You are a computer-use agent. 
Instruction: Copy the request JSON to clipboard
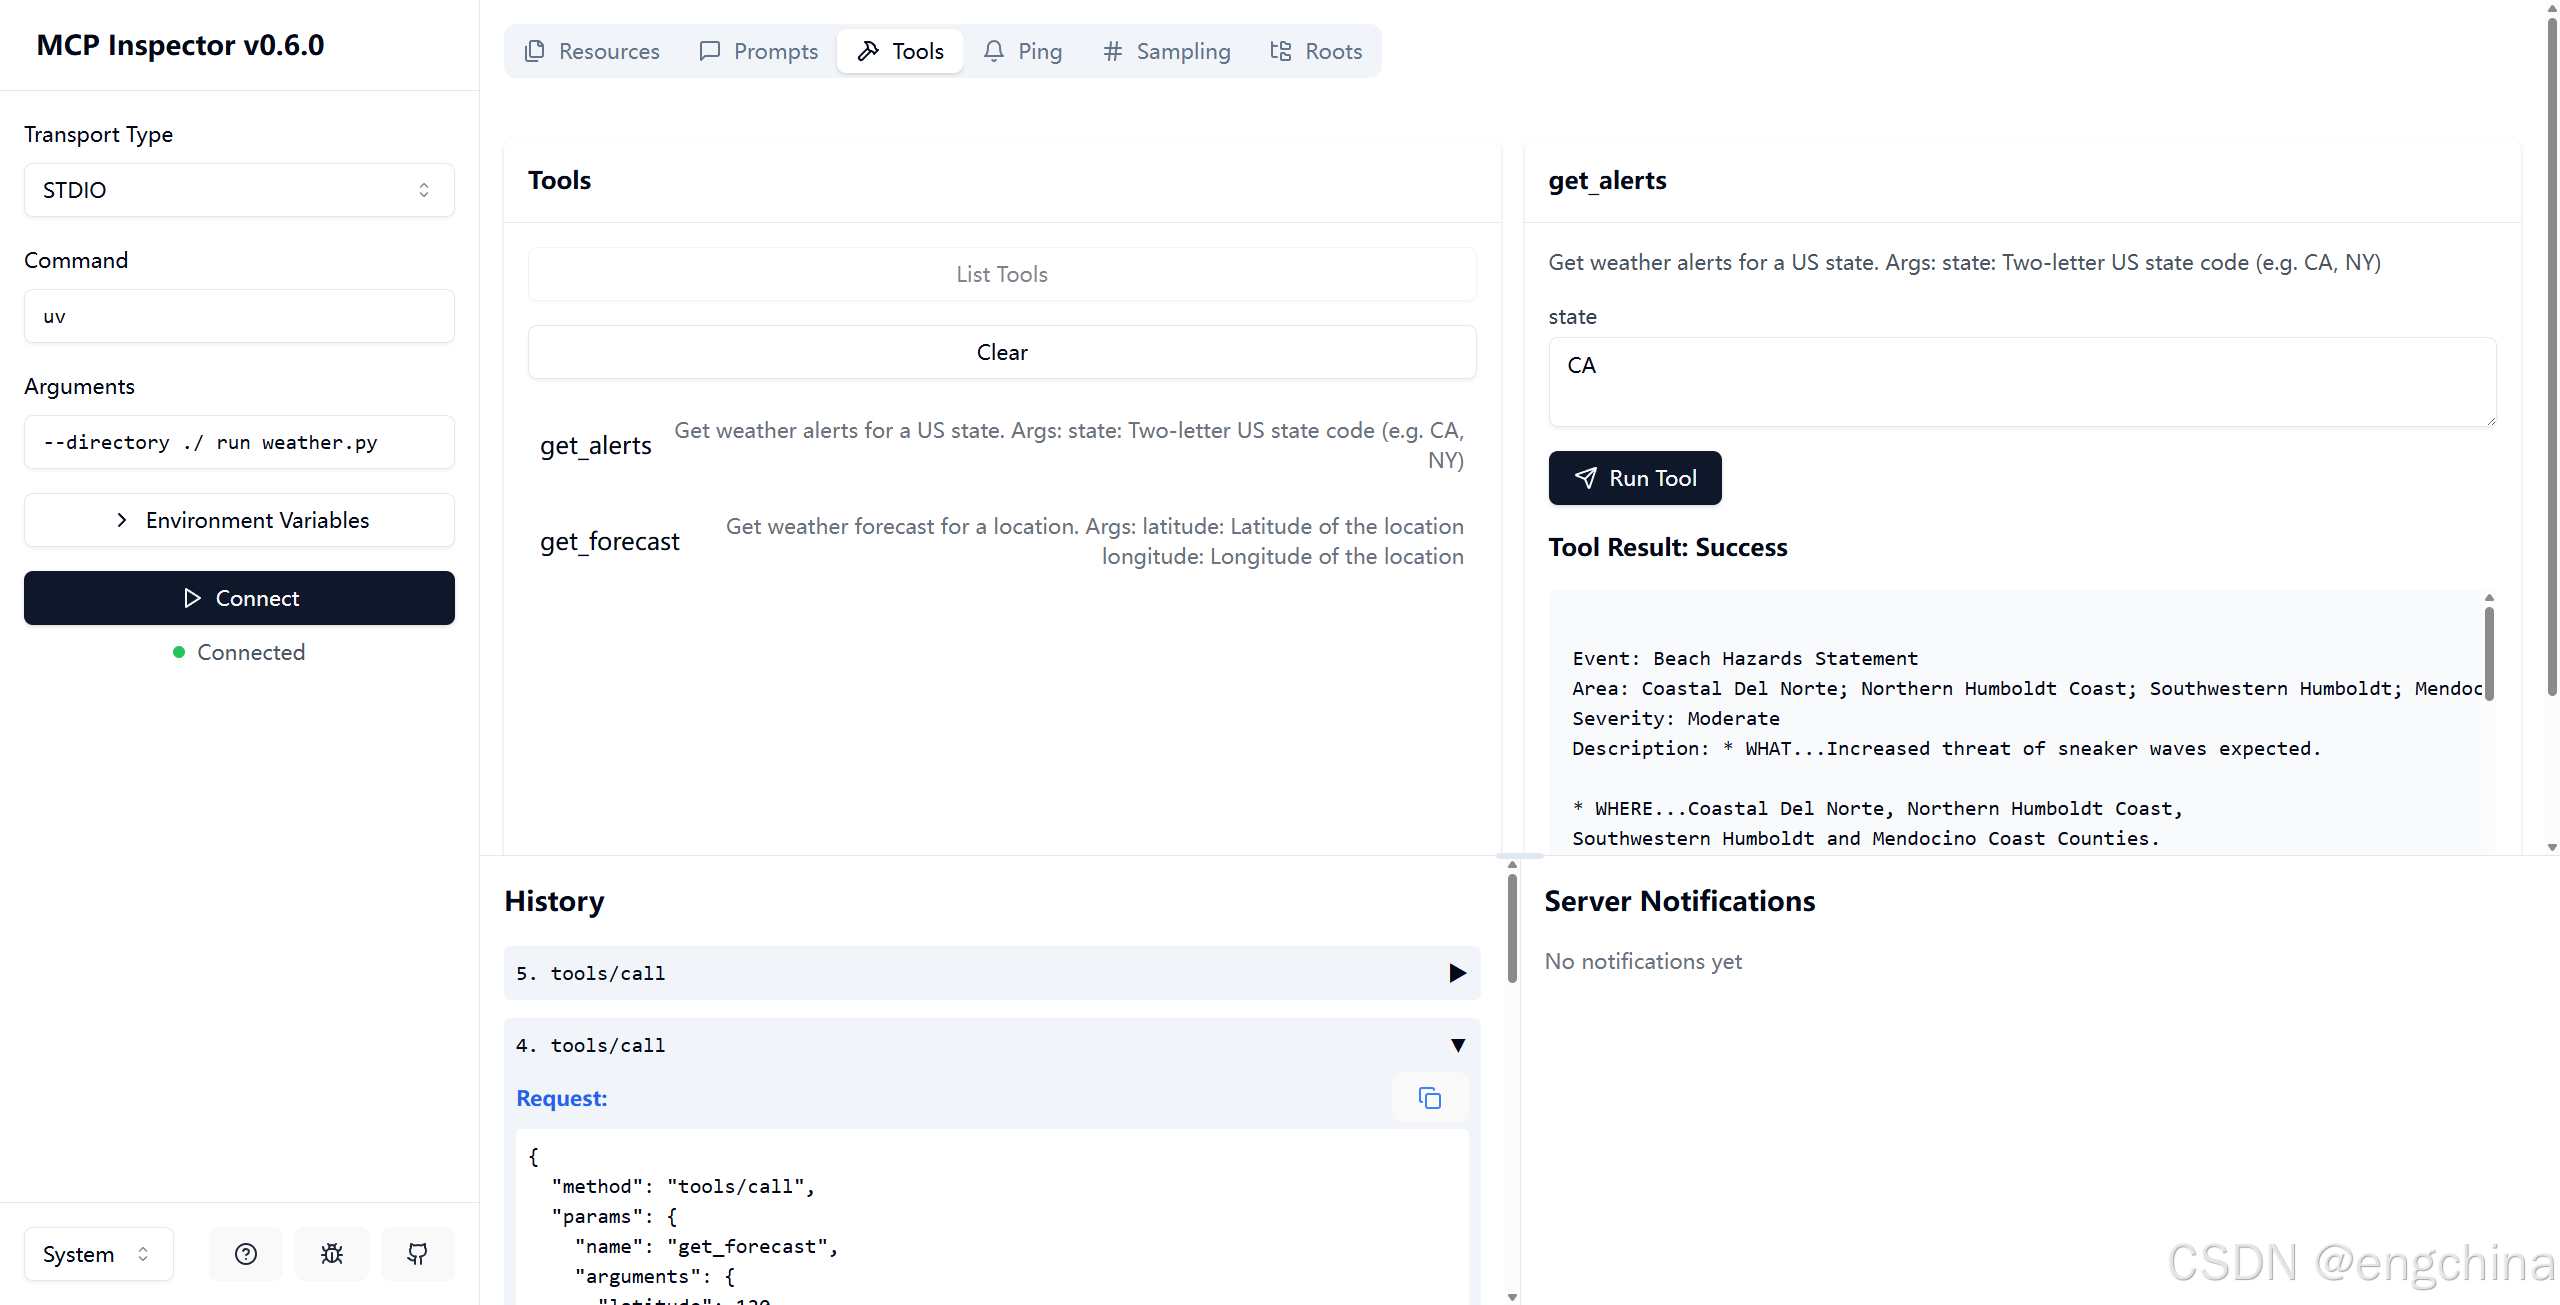(x=1430, y=1098)
